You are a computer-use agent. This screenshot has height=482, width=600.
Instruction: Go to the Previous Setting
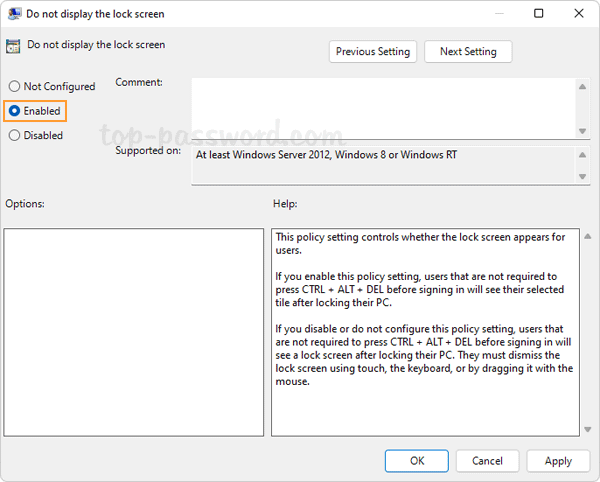(373, 52)
